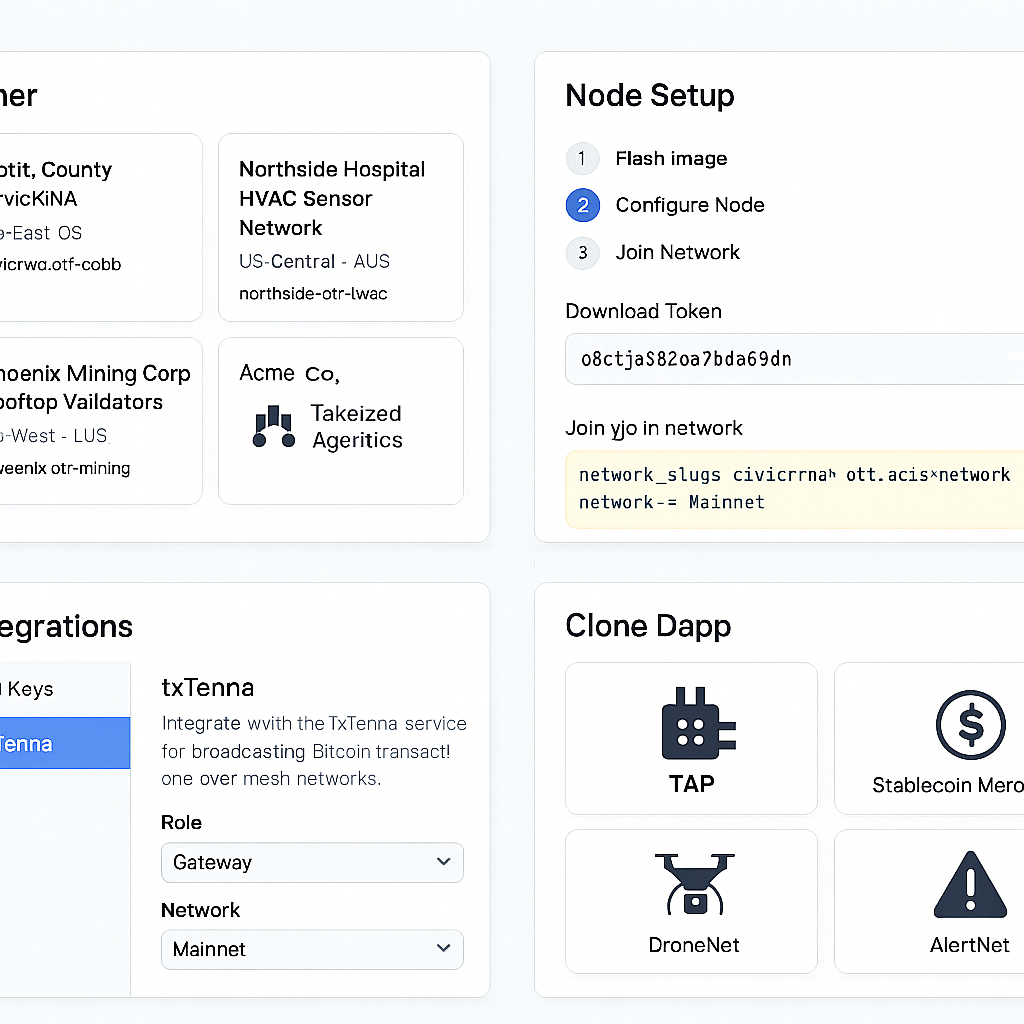
Task: Switch to the Keys tab in sidebar
Action: coord(40,689)
